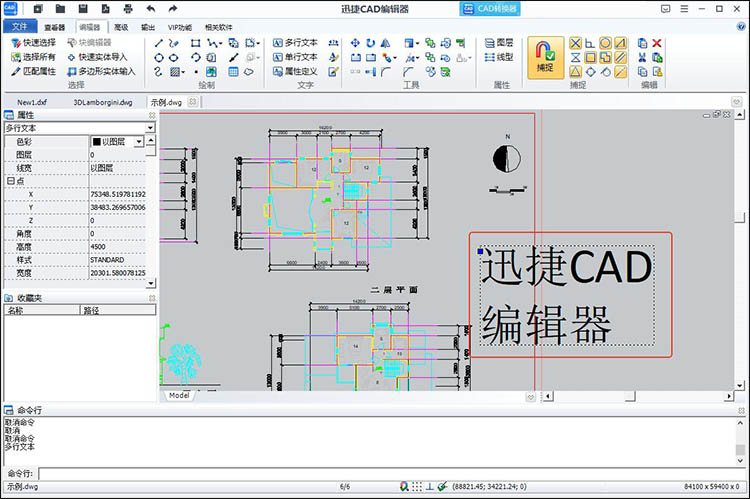Open the hatch pattern tool dropdown arrow
This screenshot has width=750, height=499.
[183, 72]
